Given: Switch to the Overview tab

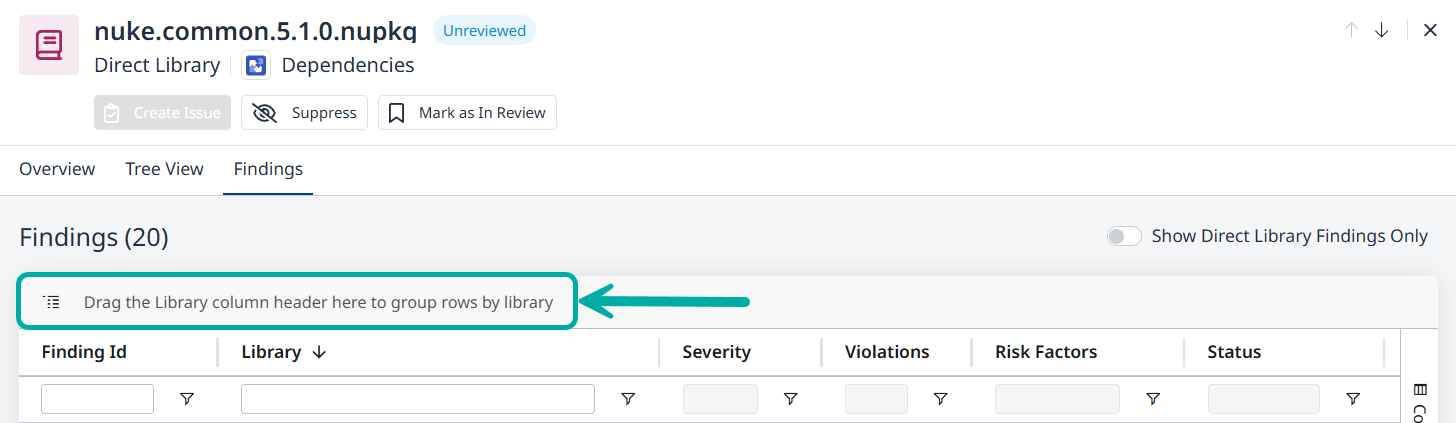Looking at the screenshot, I should pos(57,169).
